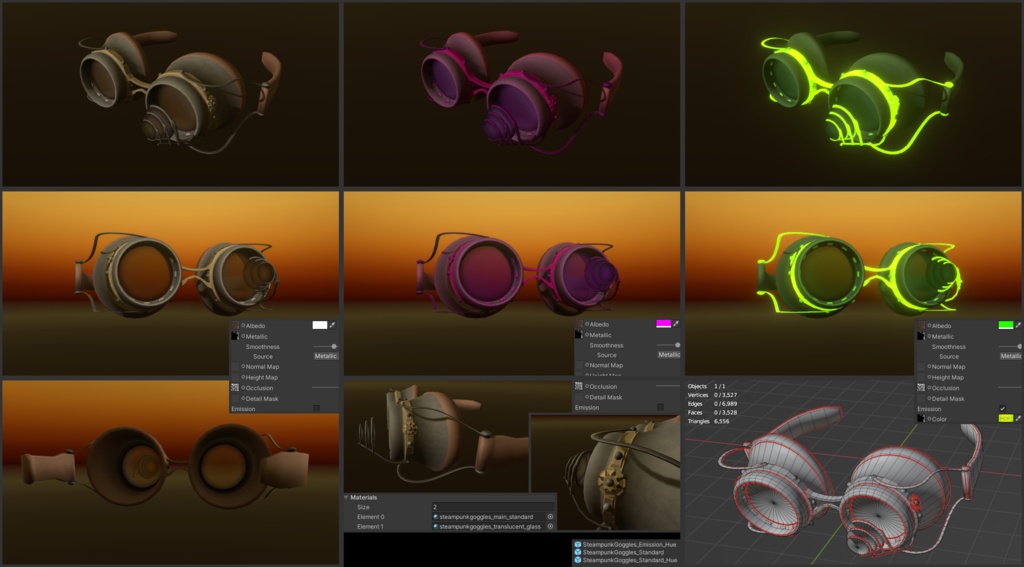Open Source dropdown in magenta-albedo panel
This screenshot has height=567, width=1024.
click(669, 355)
